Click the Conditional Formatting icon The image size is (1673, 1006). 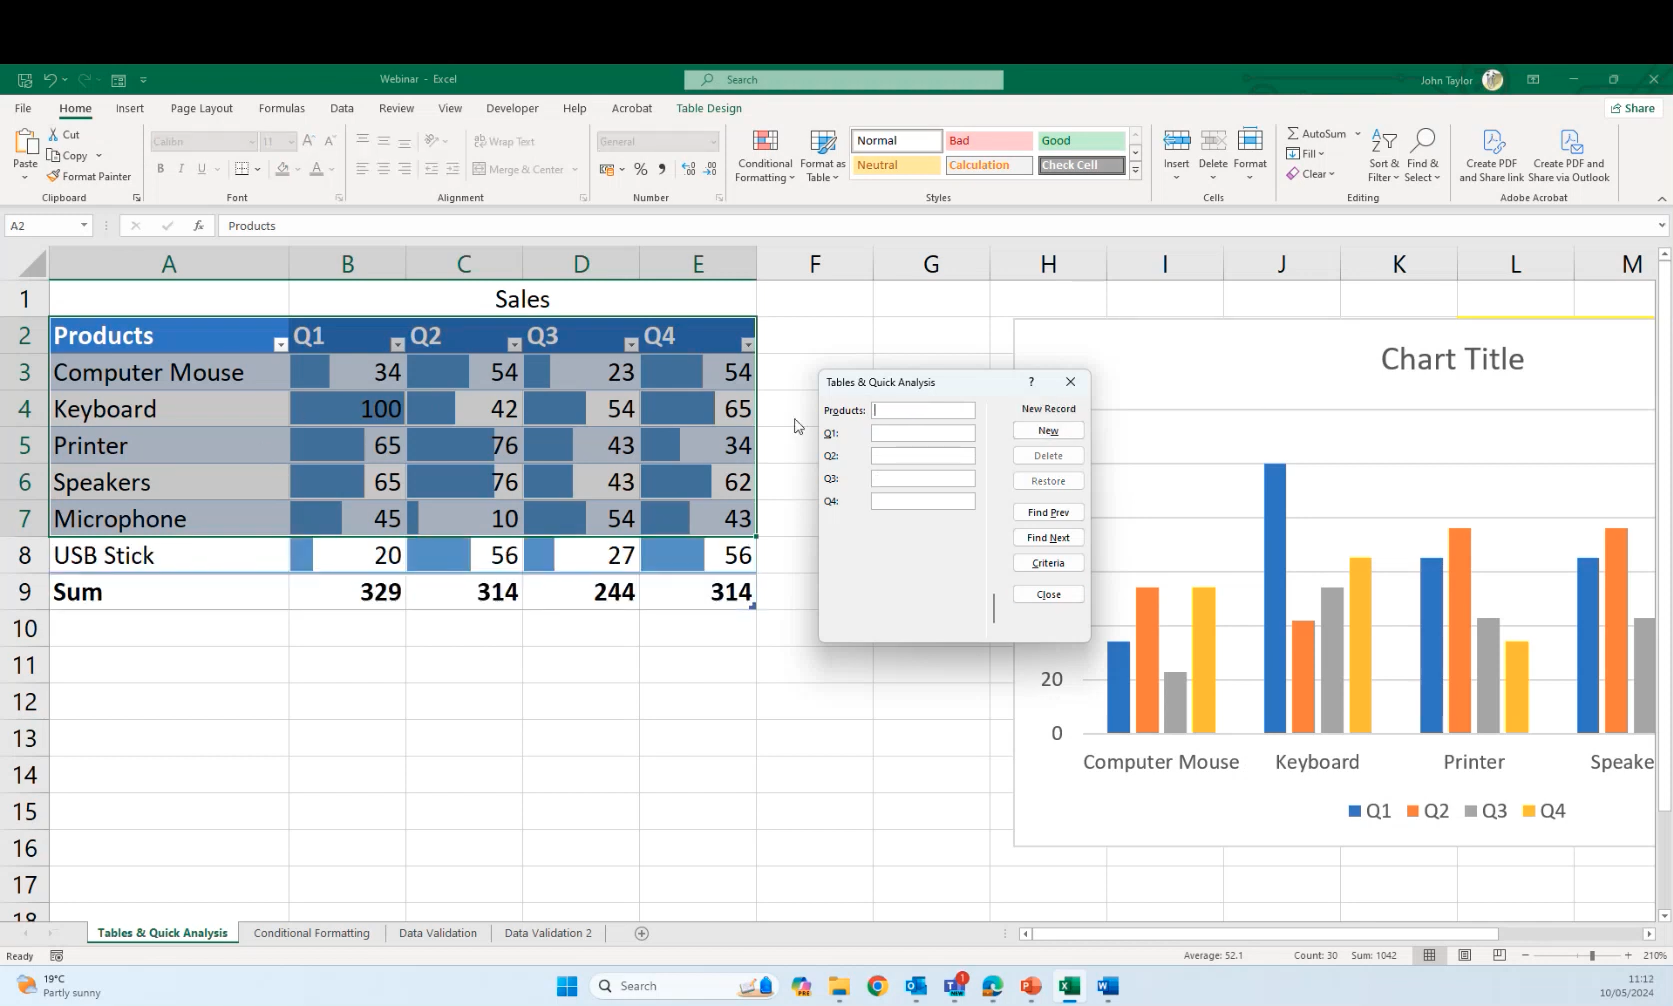pyautogui.click(x=765, y=142)
